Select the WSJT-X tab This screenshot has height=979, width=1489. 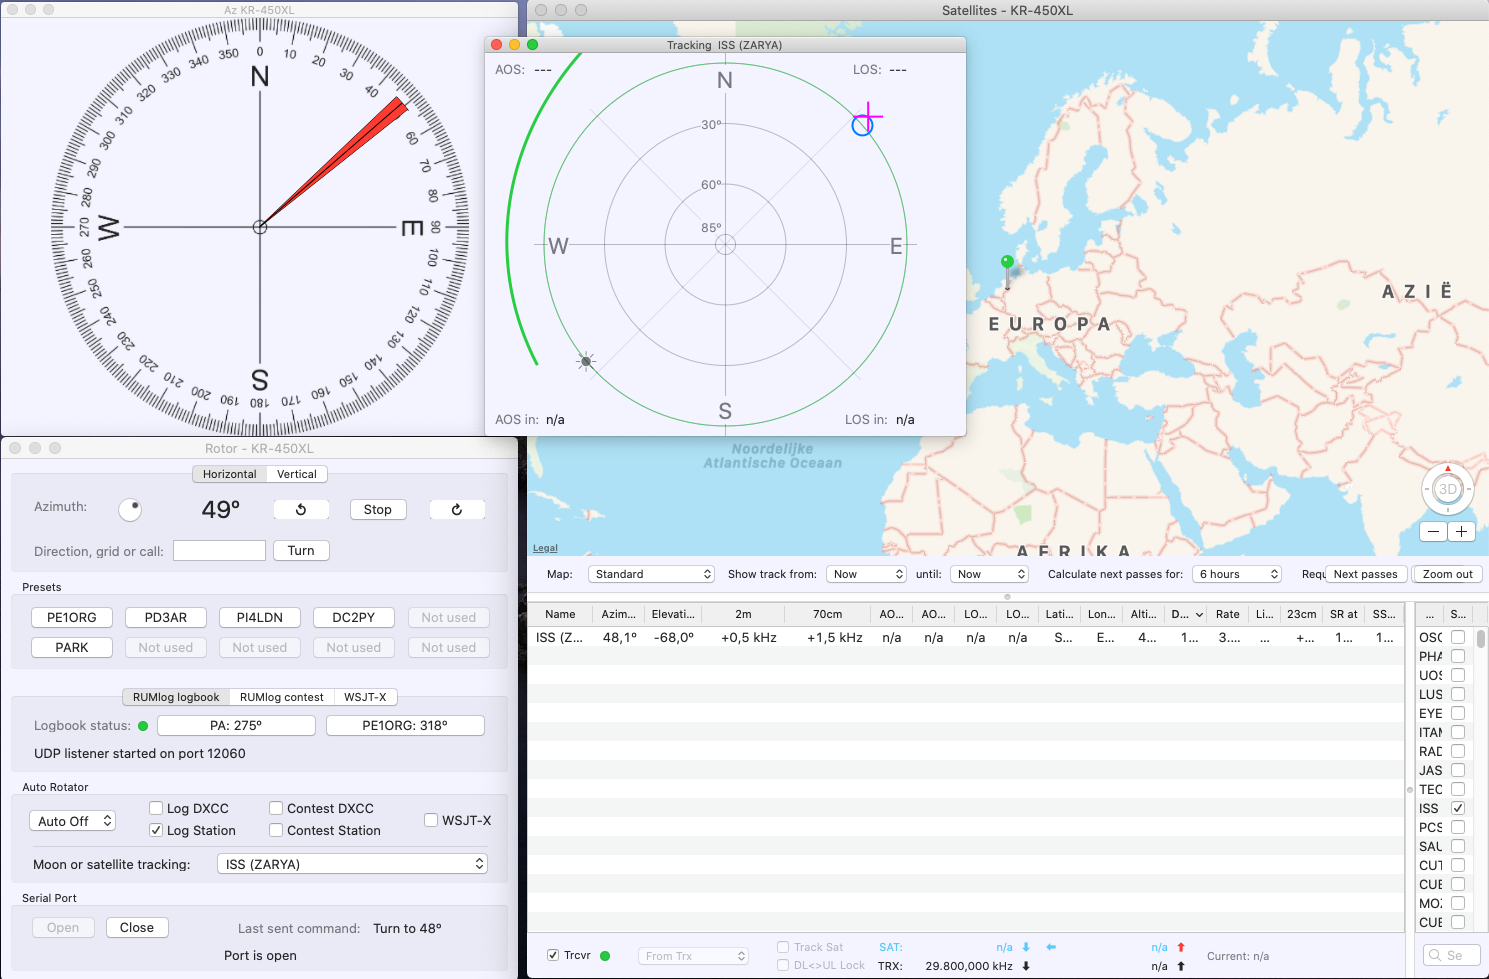pos(365,697)
